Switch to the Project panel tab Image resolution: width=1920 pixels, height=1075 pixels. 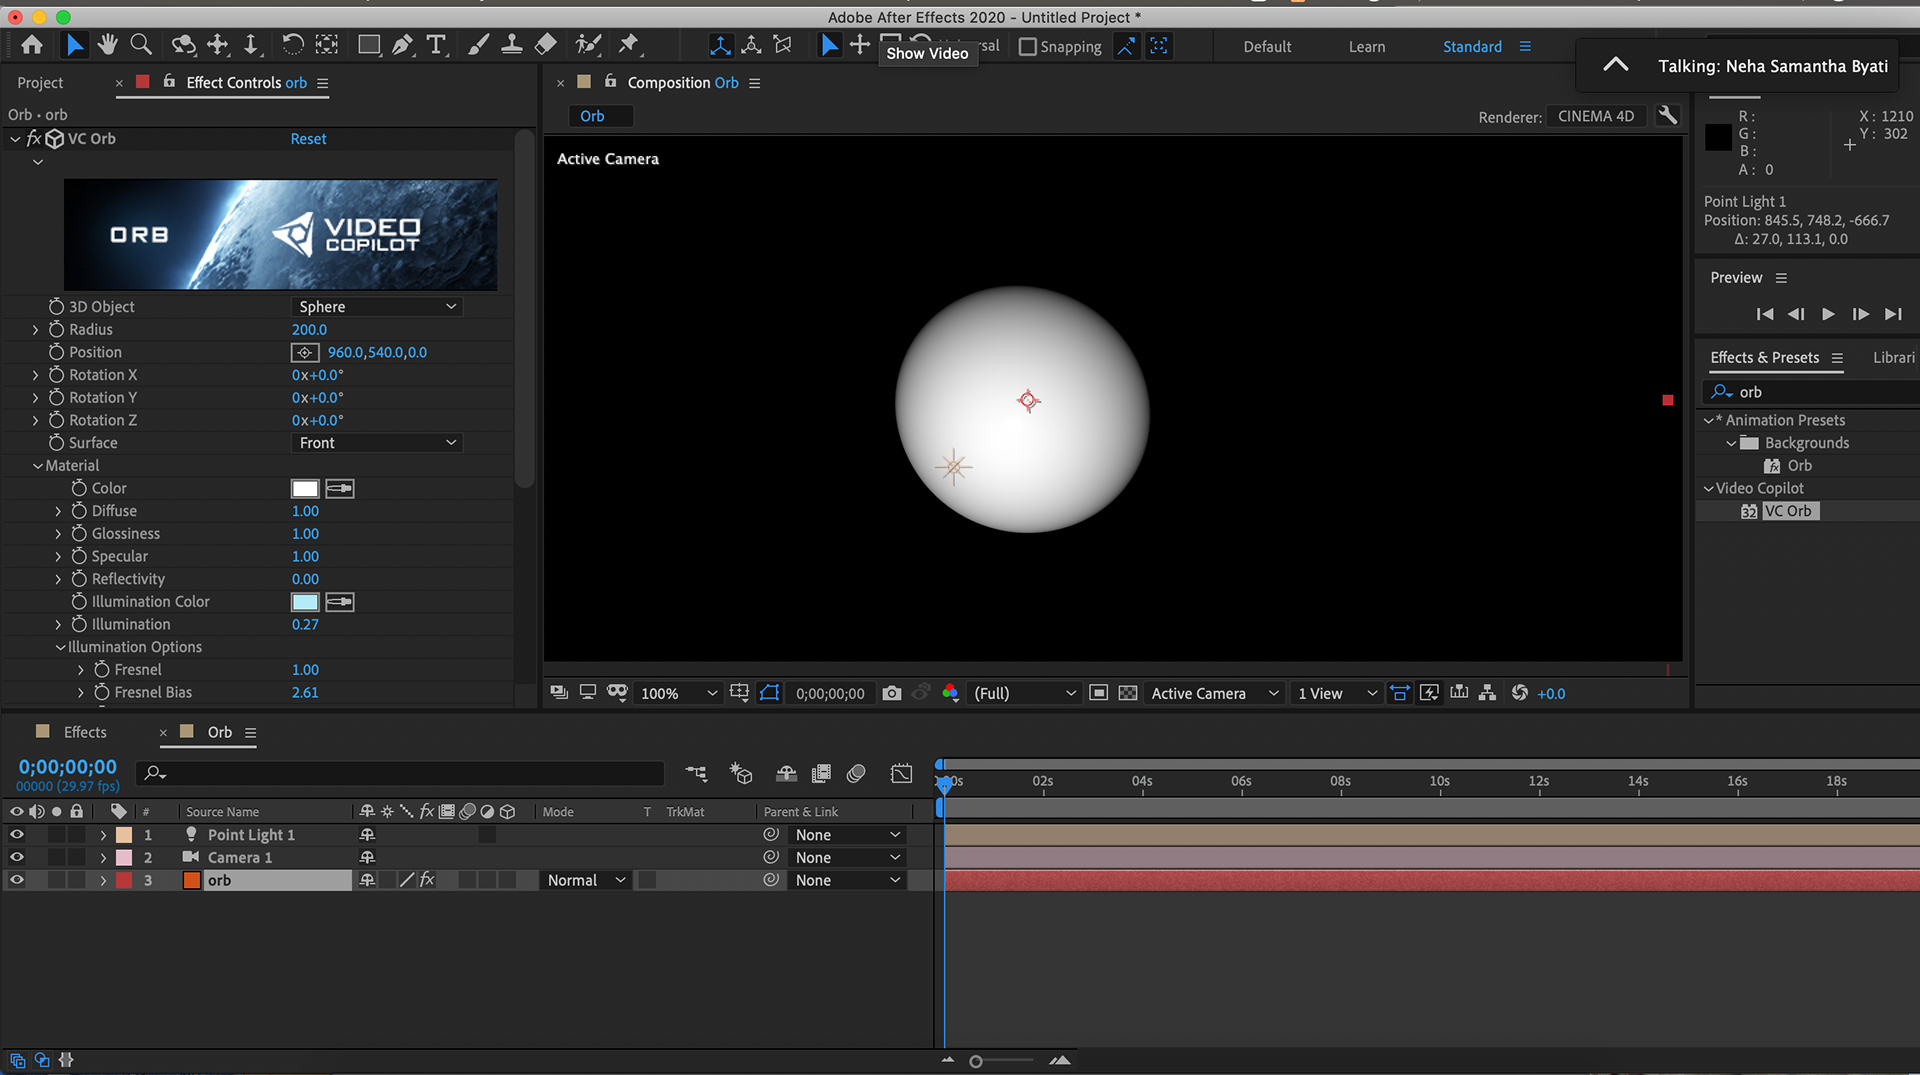pos(40,83)
